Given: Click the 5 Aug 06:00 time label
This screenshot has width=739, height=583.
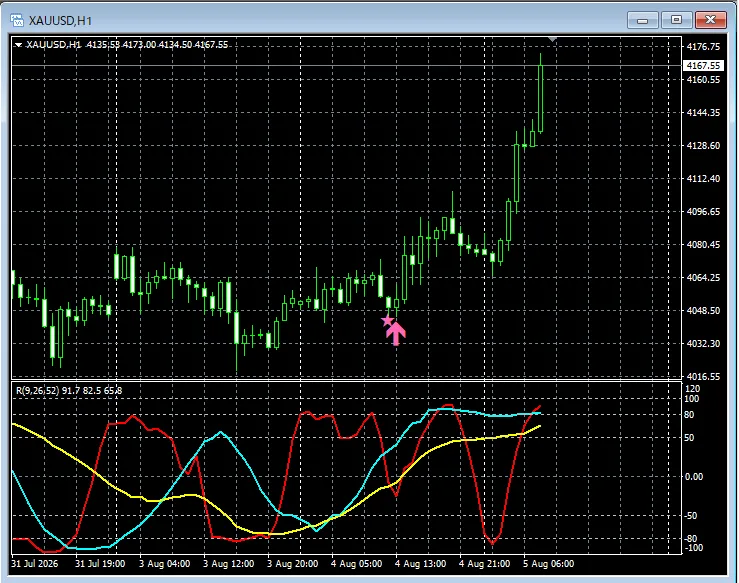Looking at the screenshot, I should click(x=549, y=564).
